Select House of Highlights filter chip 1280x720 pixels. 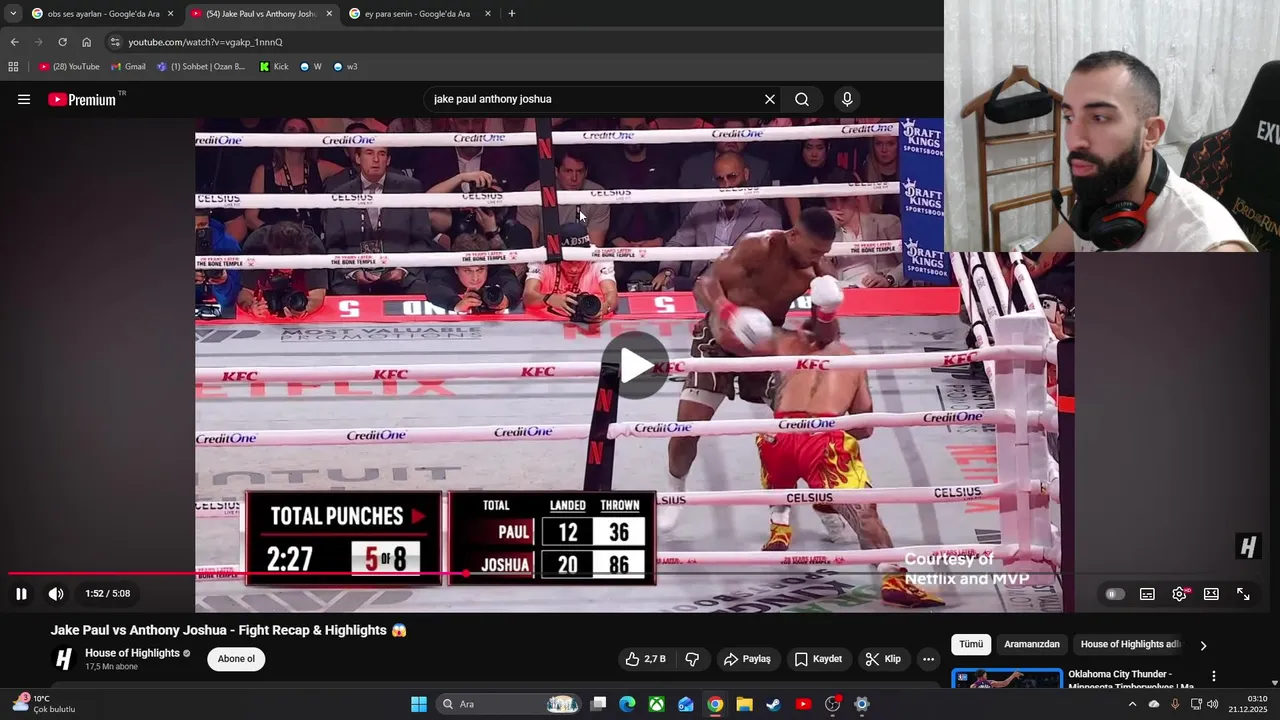point(1131,644)
